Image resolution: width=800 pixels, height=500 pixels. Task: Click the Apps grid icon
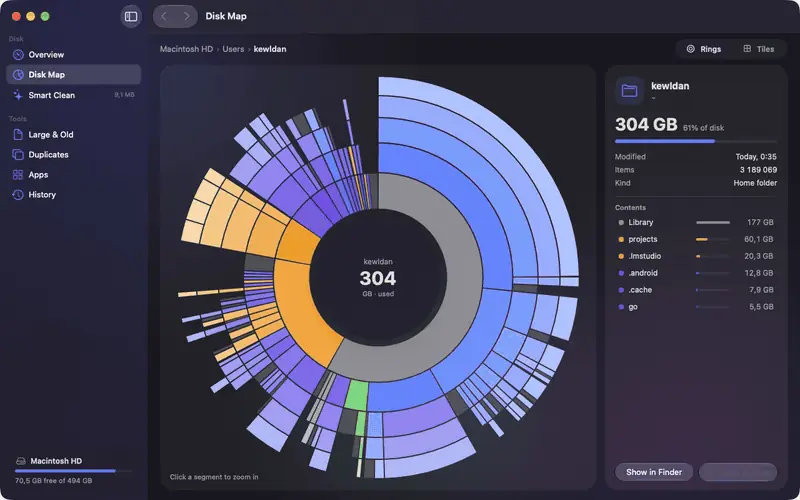(x=18, y=174)
